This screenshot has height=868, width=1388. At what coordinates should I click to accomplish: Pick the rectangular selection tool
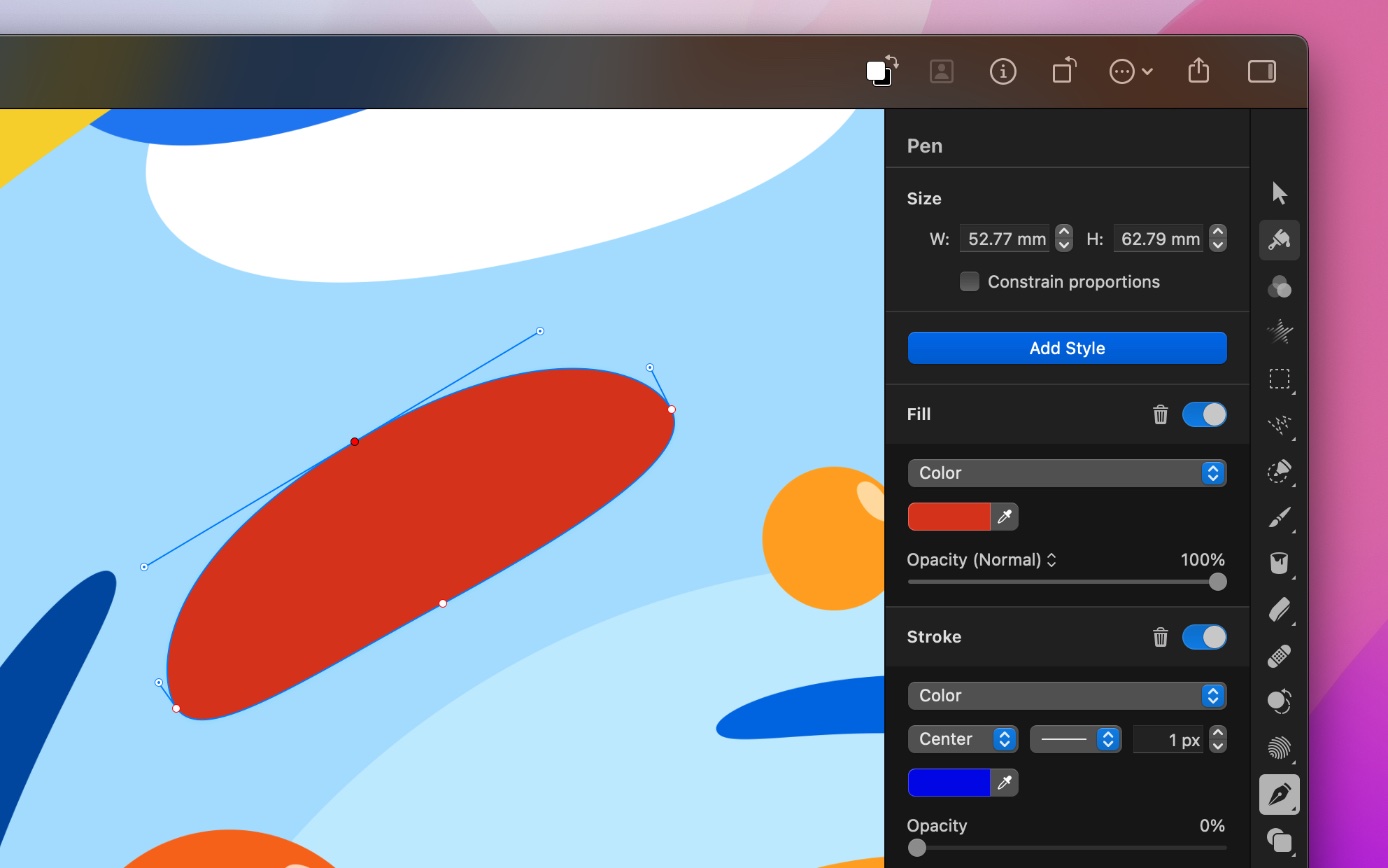coord(1279,379)
